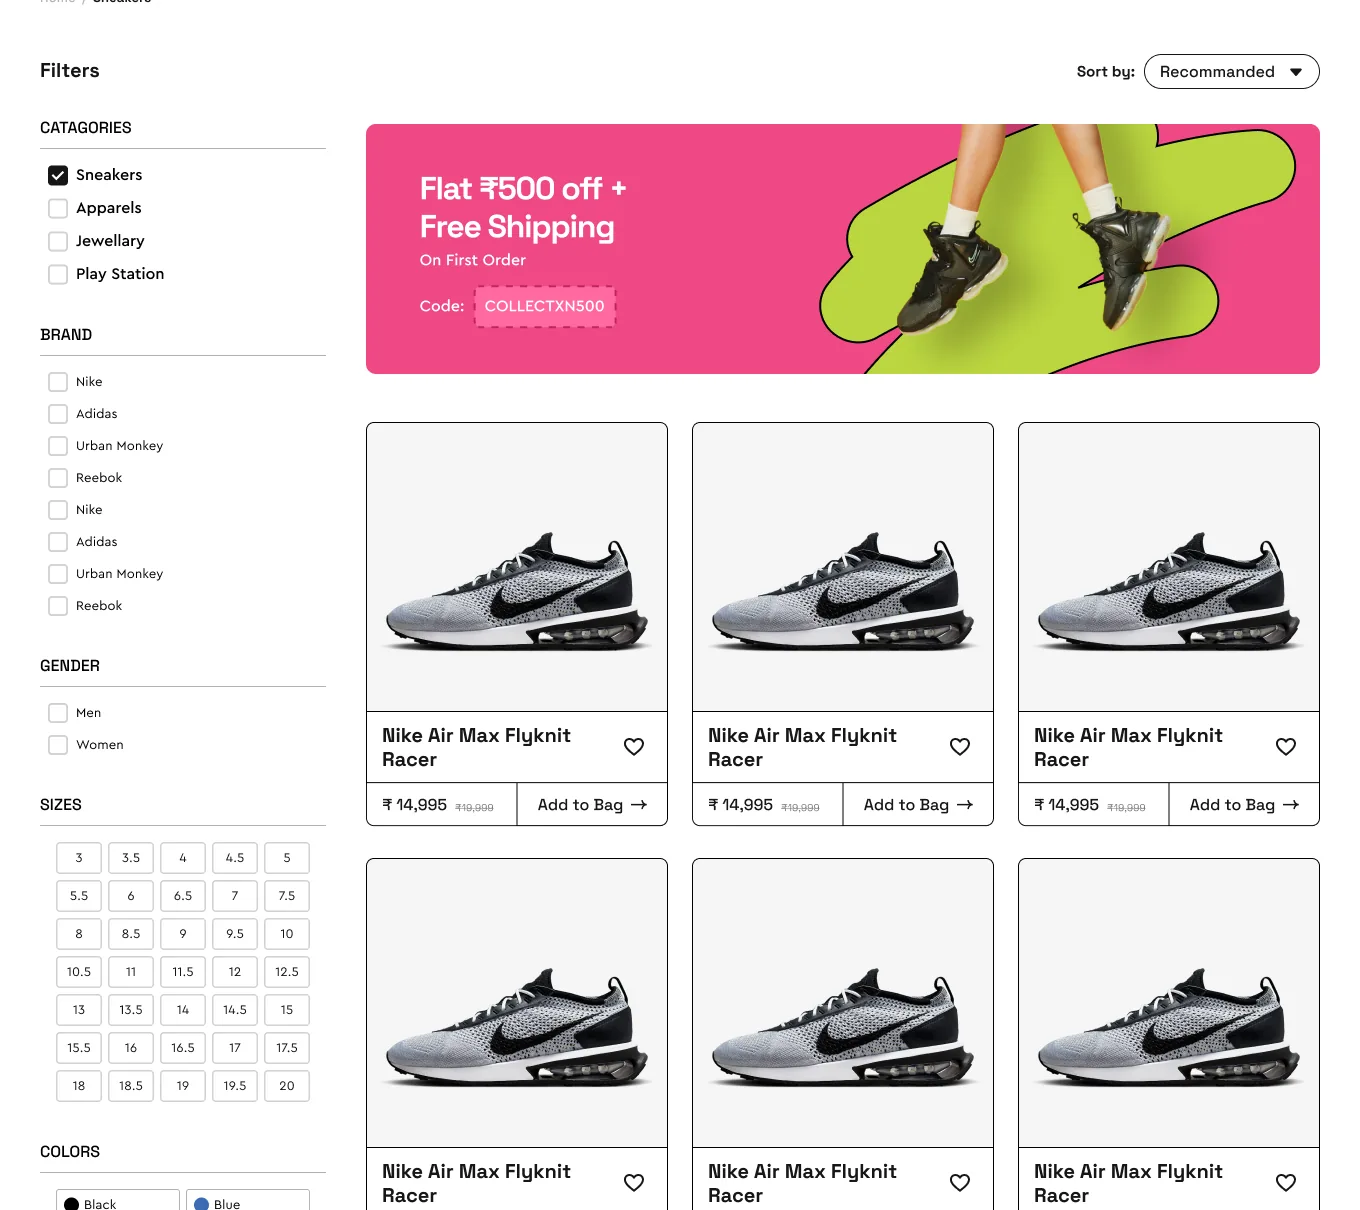Image resolution: width=1360 pixels, height=1210 pixels.
Task: Add the top-row right sneaker to bag
Action: pyautogui.click(x=1244, y=805)
